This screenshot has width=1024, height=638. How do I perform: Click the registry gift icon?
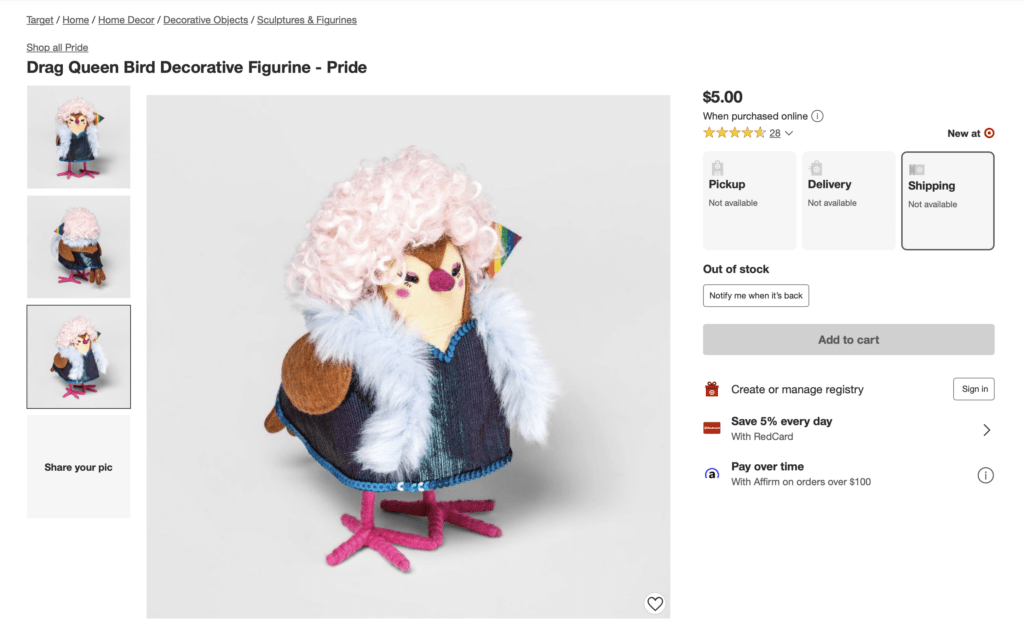712,389
